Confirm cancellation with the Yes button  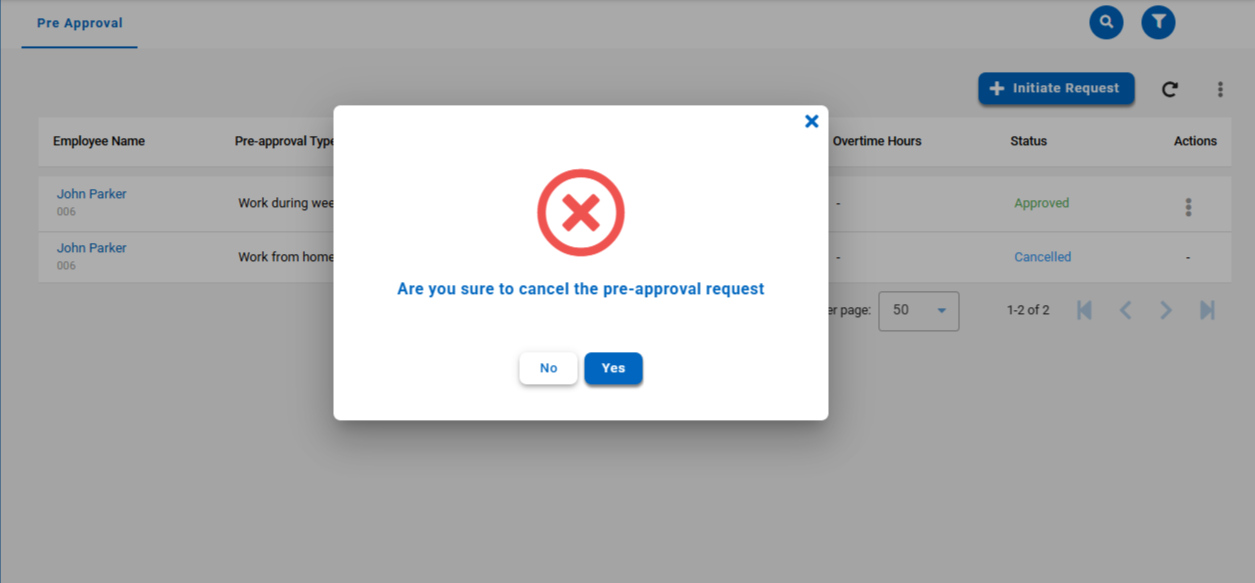[613, 368]
